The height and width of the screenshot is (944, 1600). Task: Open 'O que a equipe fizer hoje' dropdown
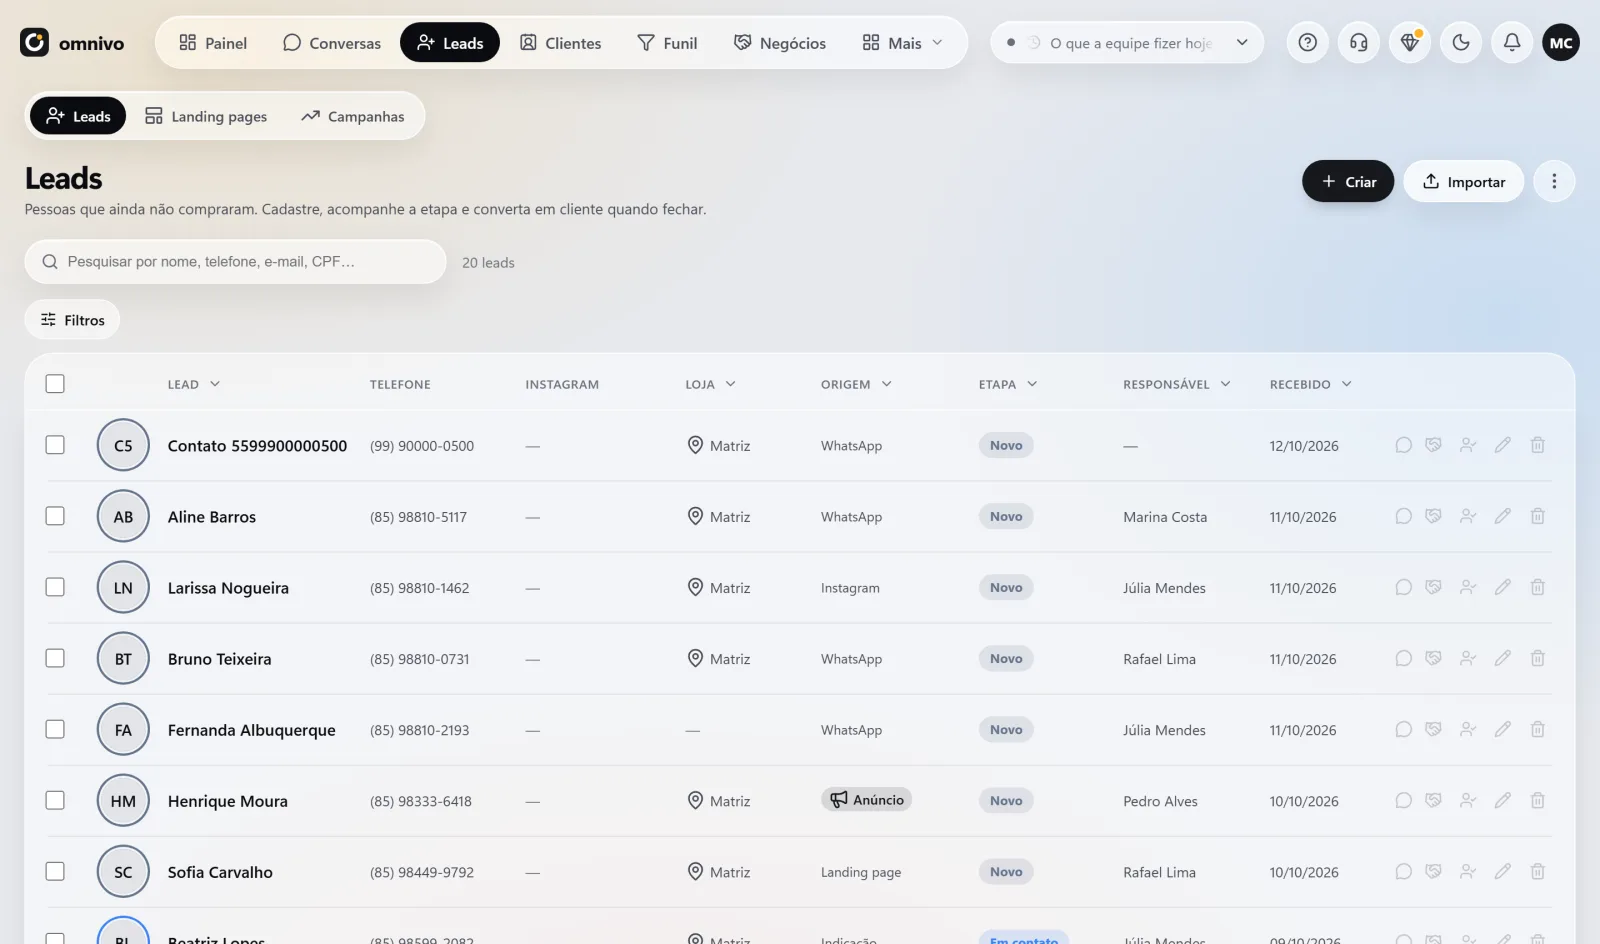(x=1127, y=42)
